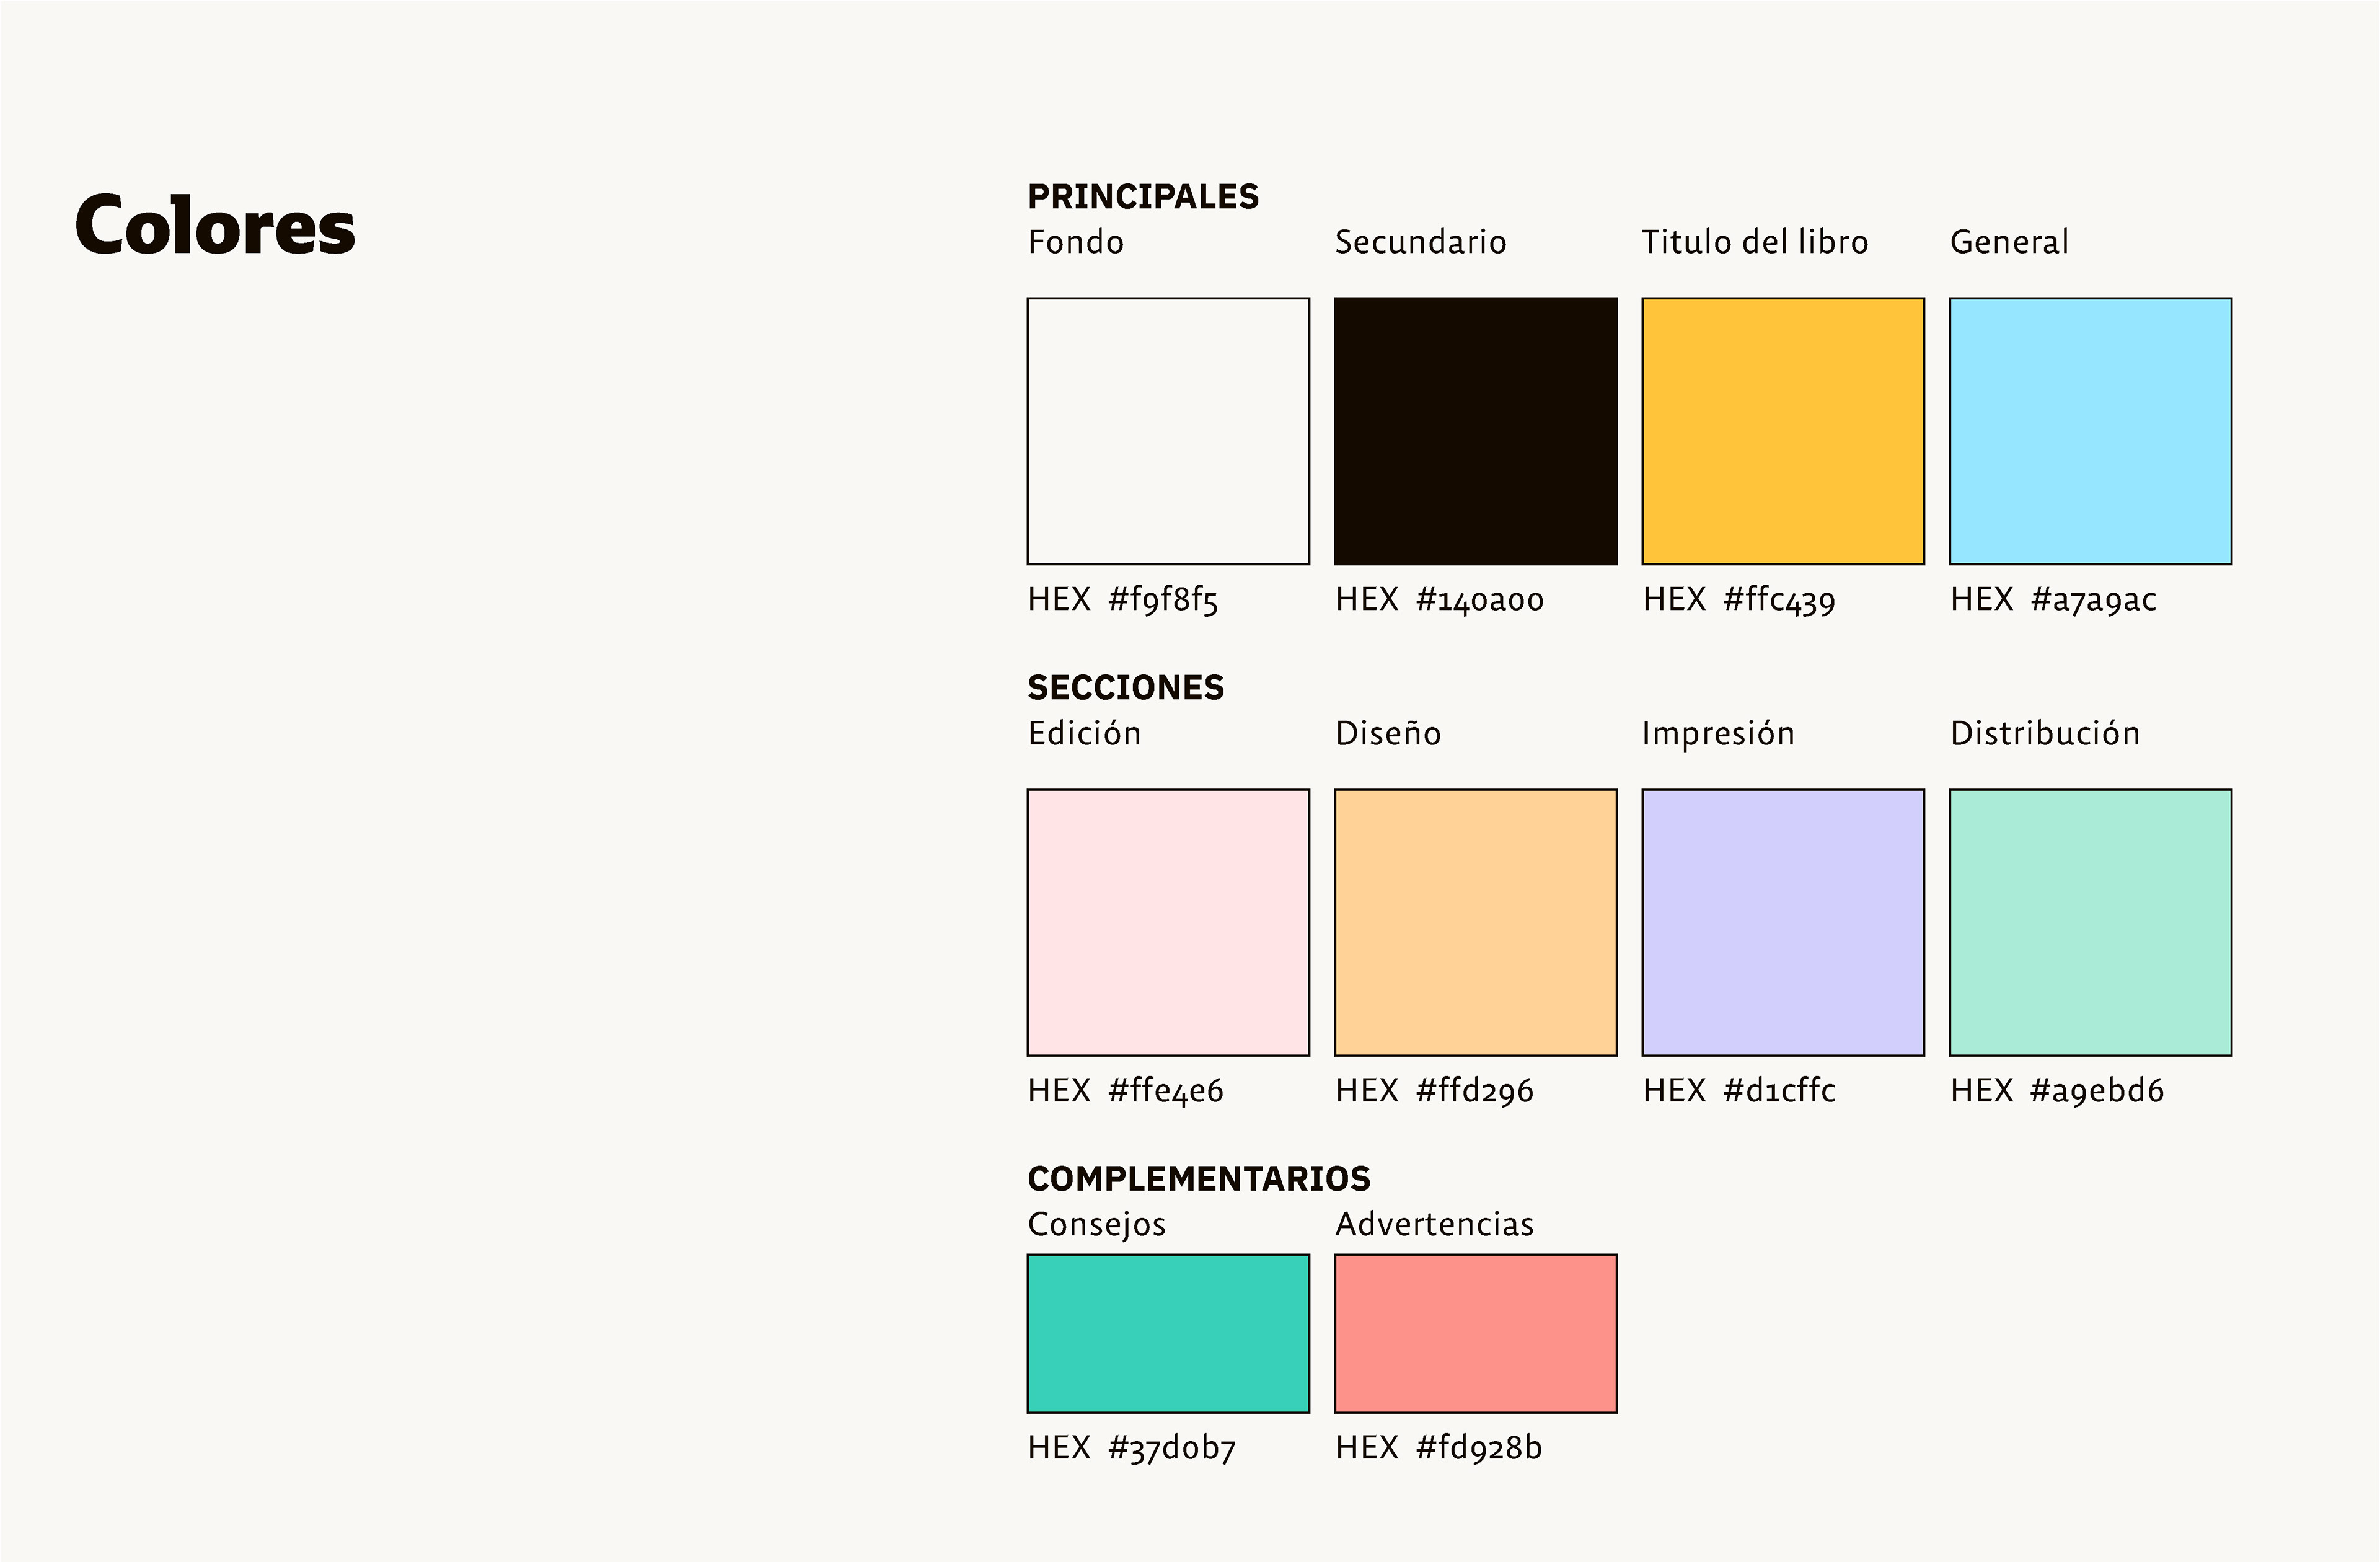
Task: Click the HEX #fd928b code text
Action: [x=1438, y=1448]
